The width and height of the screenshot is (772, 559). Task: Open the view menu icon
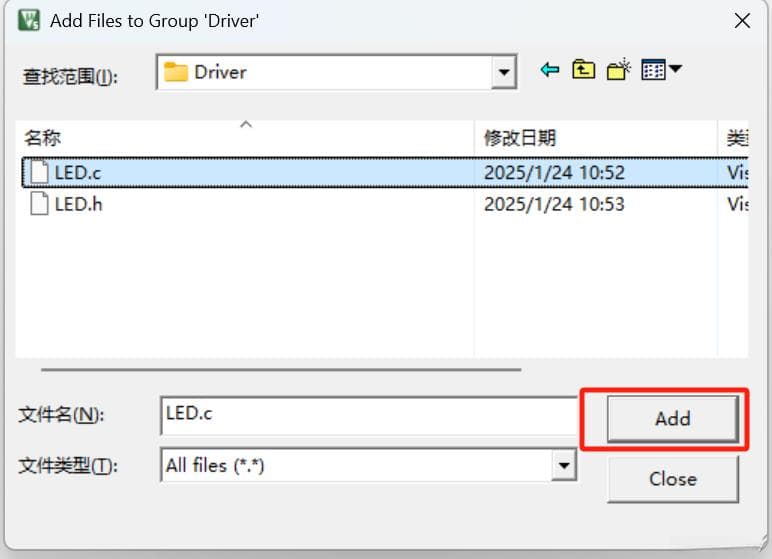(653, 69)
